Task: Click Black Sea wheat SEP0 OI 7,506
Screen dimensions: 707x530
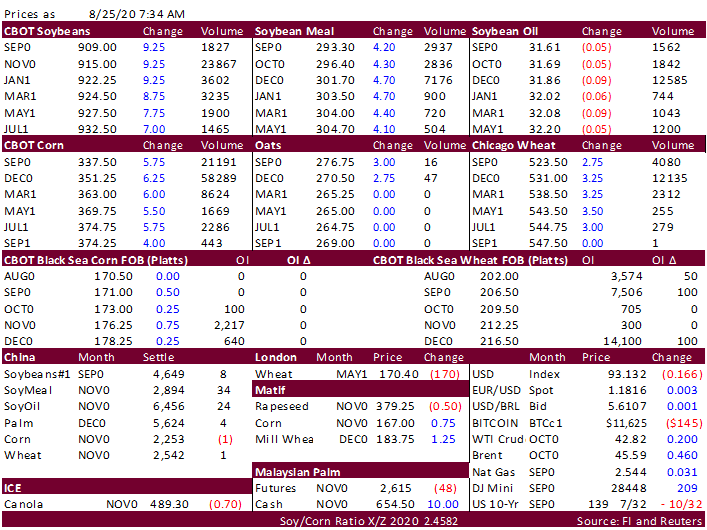Action: point(627,292)
